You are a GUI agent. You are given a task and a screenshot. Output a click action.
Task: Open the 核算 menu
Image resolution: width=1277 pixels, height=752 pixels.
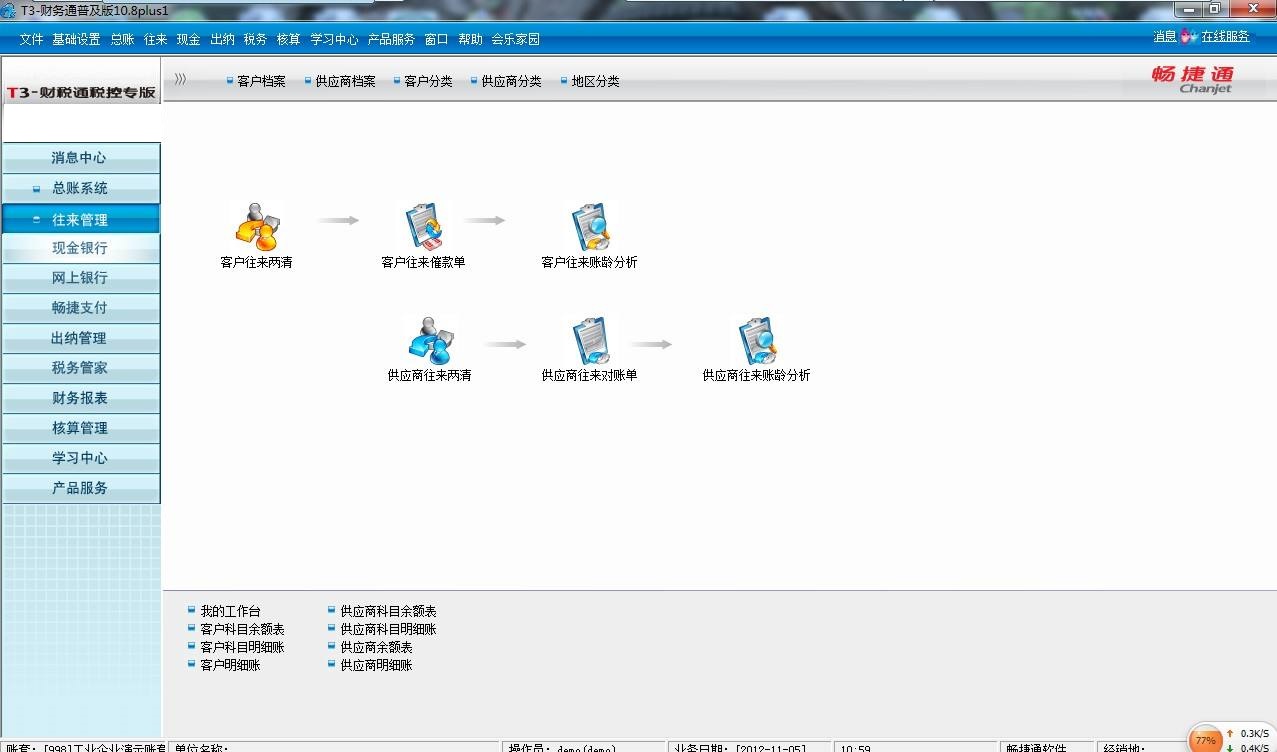point(288,39)
